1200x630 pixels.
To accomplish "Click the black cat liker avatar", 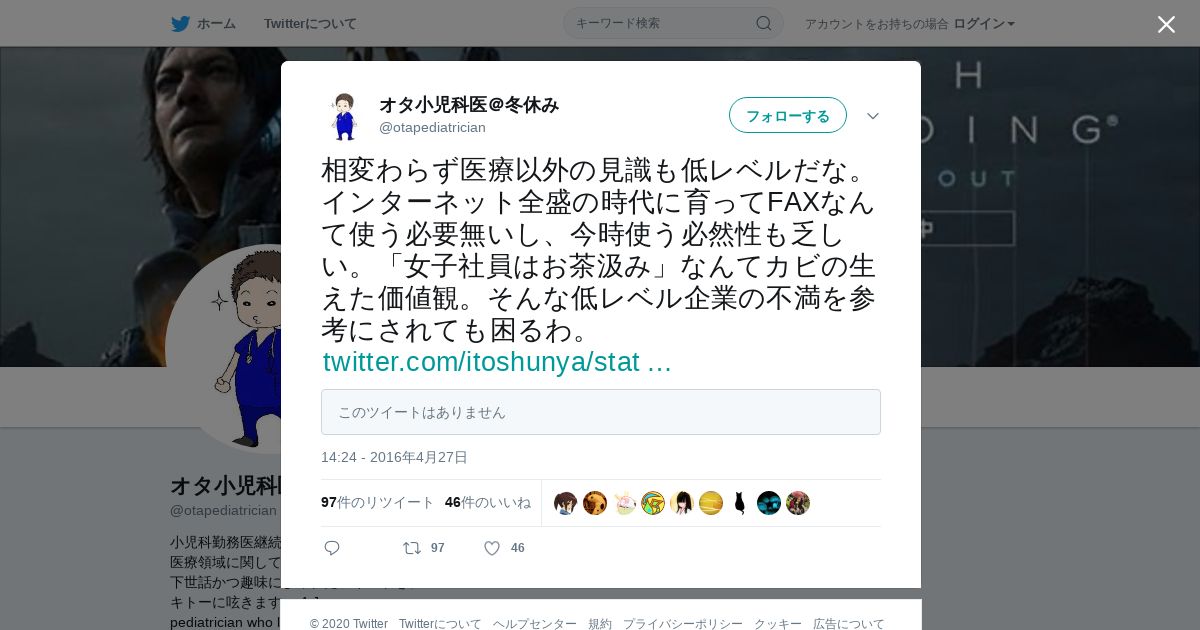I will pyautogui.click(x=740, y=503).
